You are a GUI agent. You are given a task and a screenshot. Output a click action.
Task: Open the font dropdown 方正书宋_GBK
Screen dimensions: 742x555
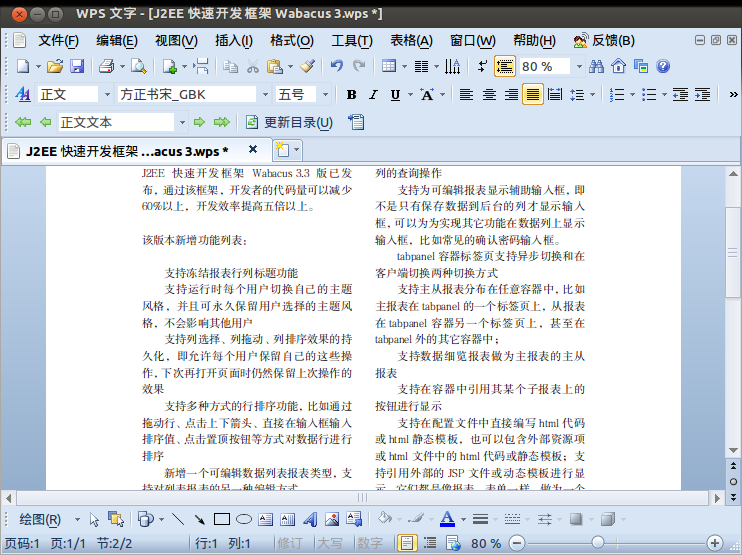coord(265,95)
